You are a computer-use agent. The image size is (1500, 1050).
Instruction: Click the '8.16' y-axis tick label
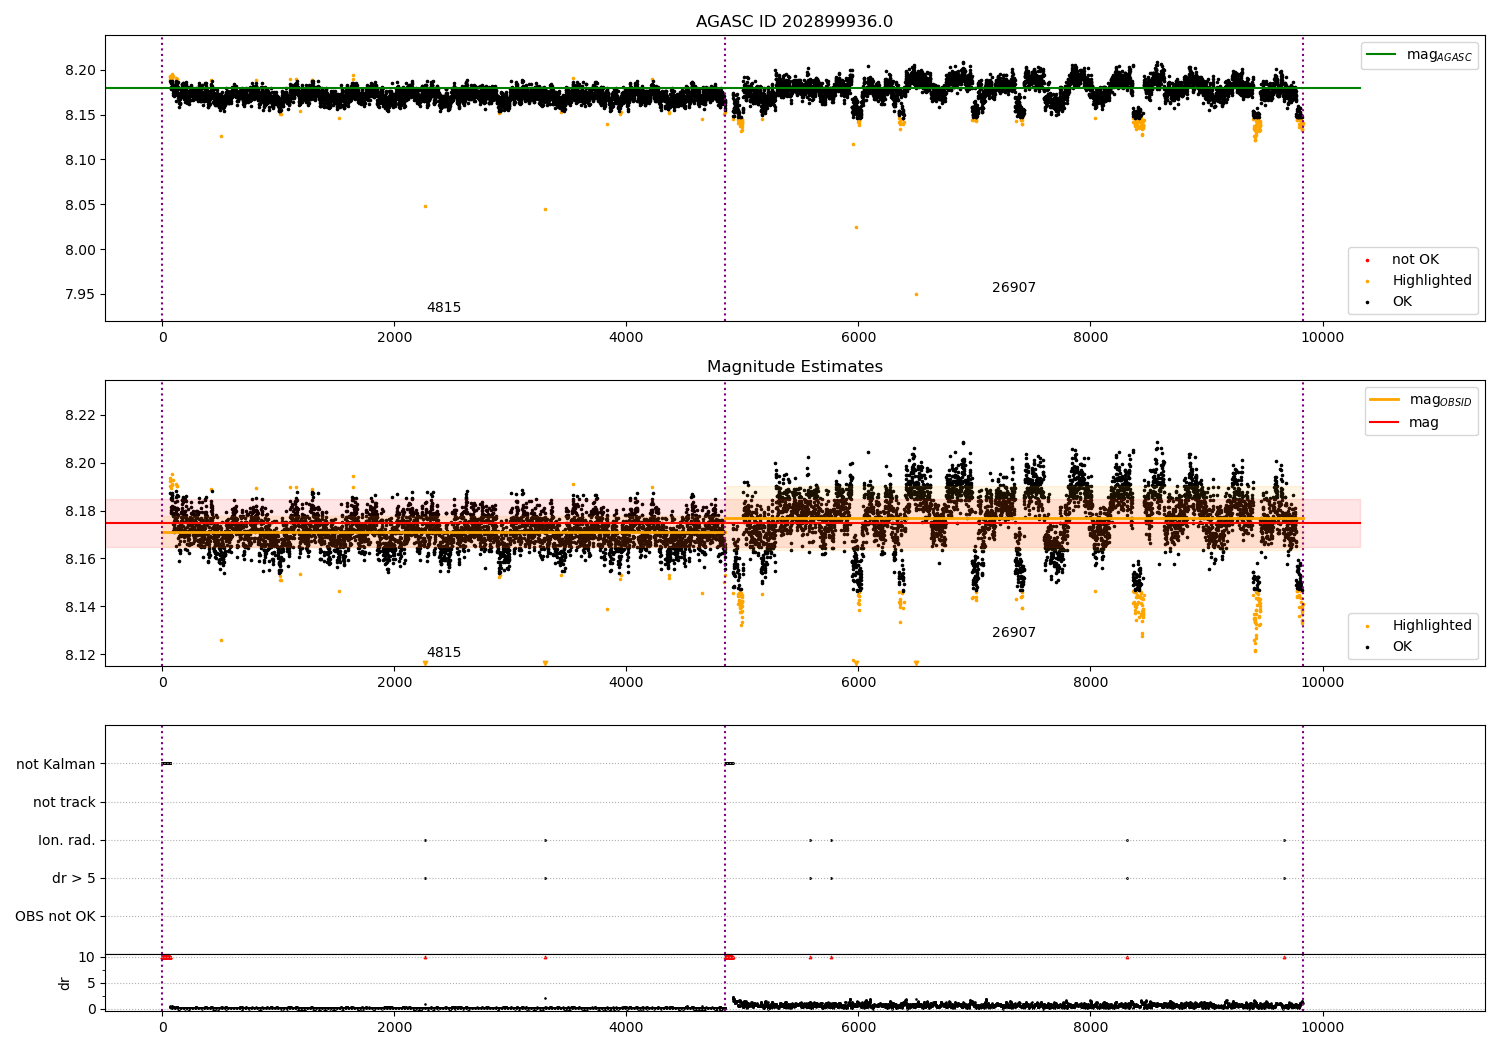click(x=80, y=559)
